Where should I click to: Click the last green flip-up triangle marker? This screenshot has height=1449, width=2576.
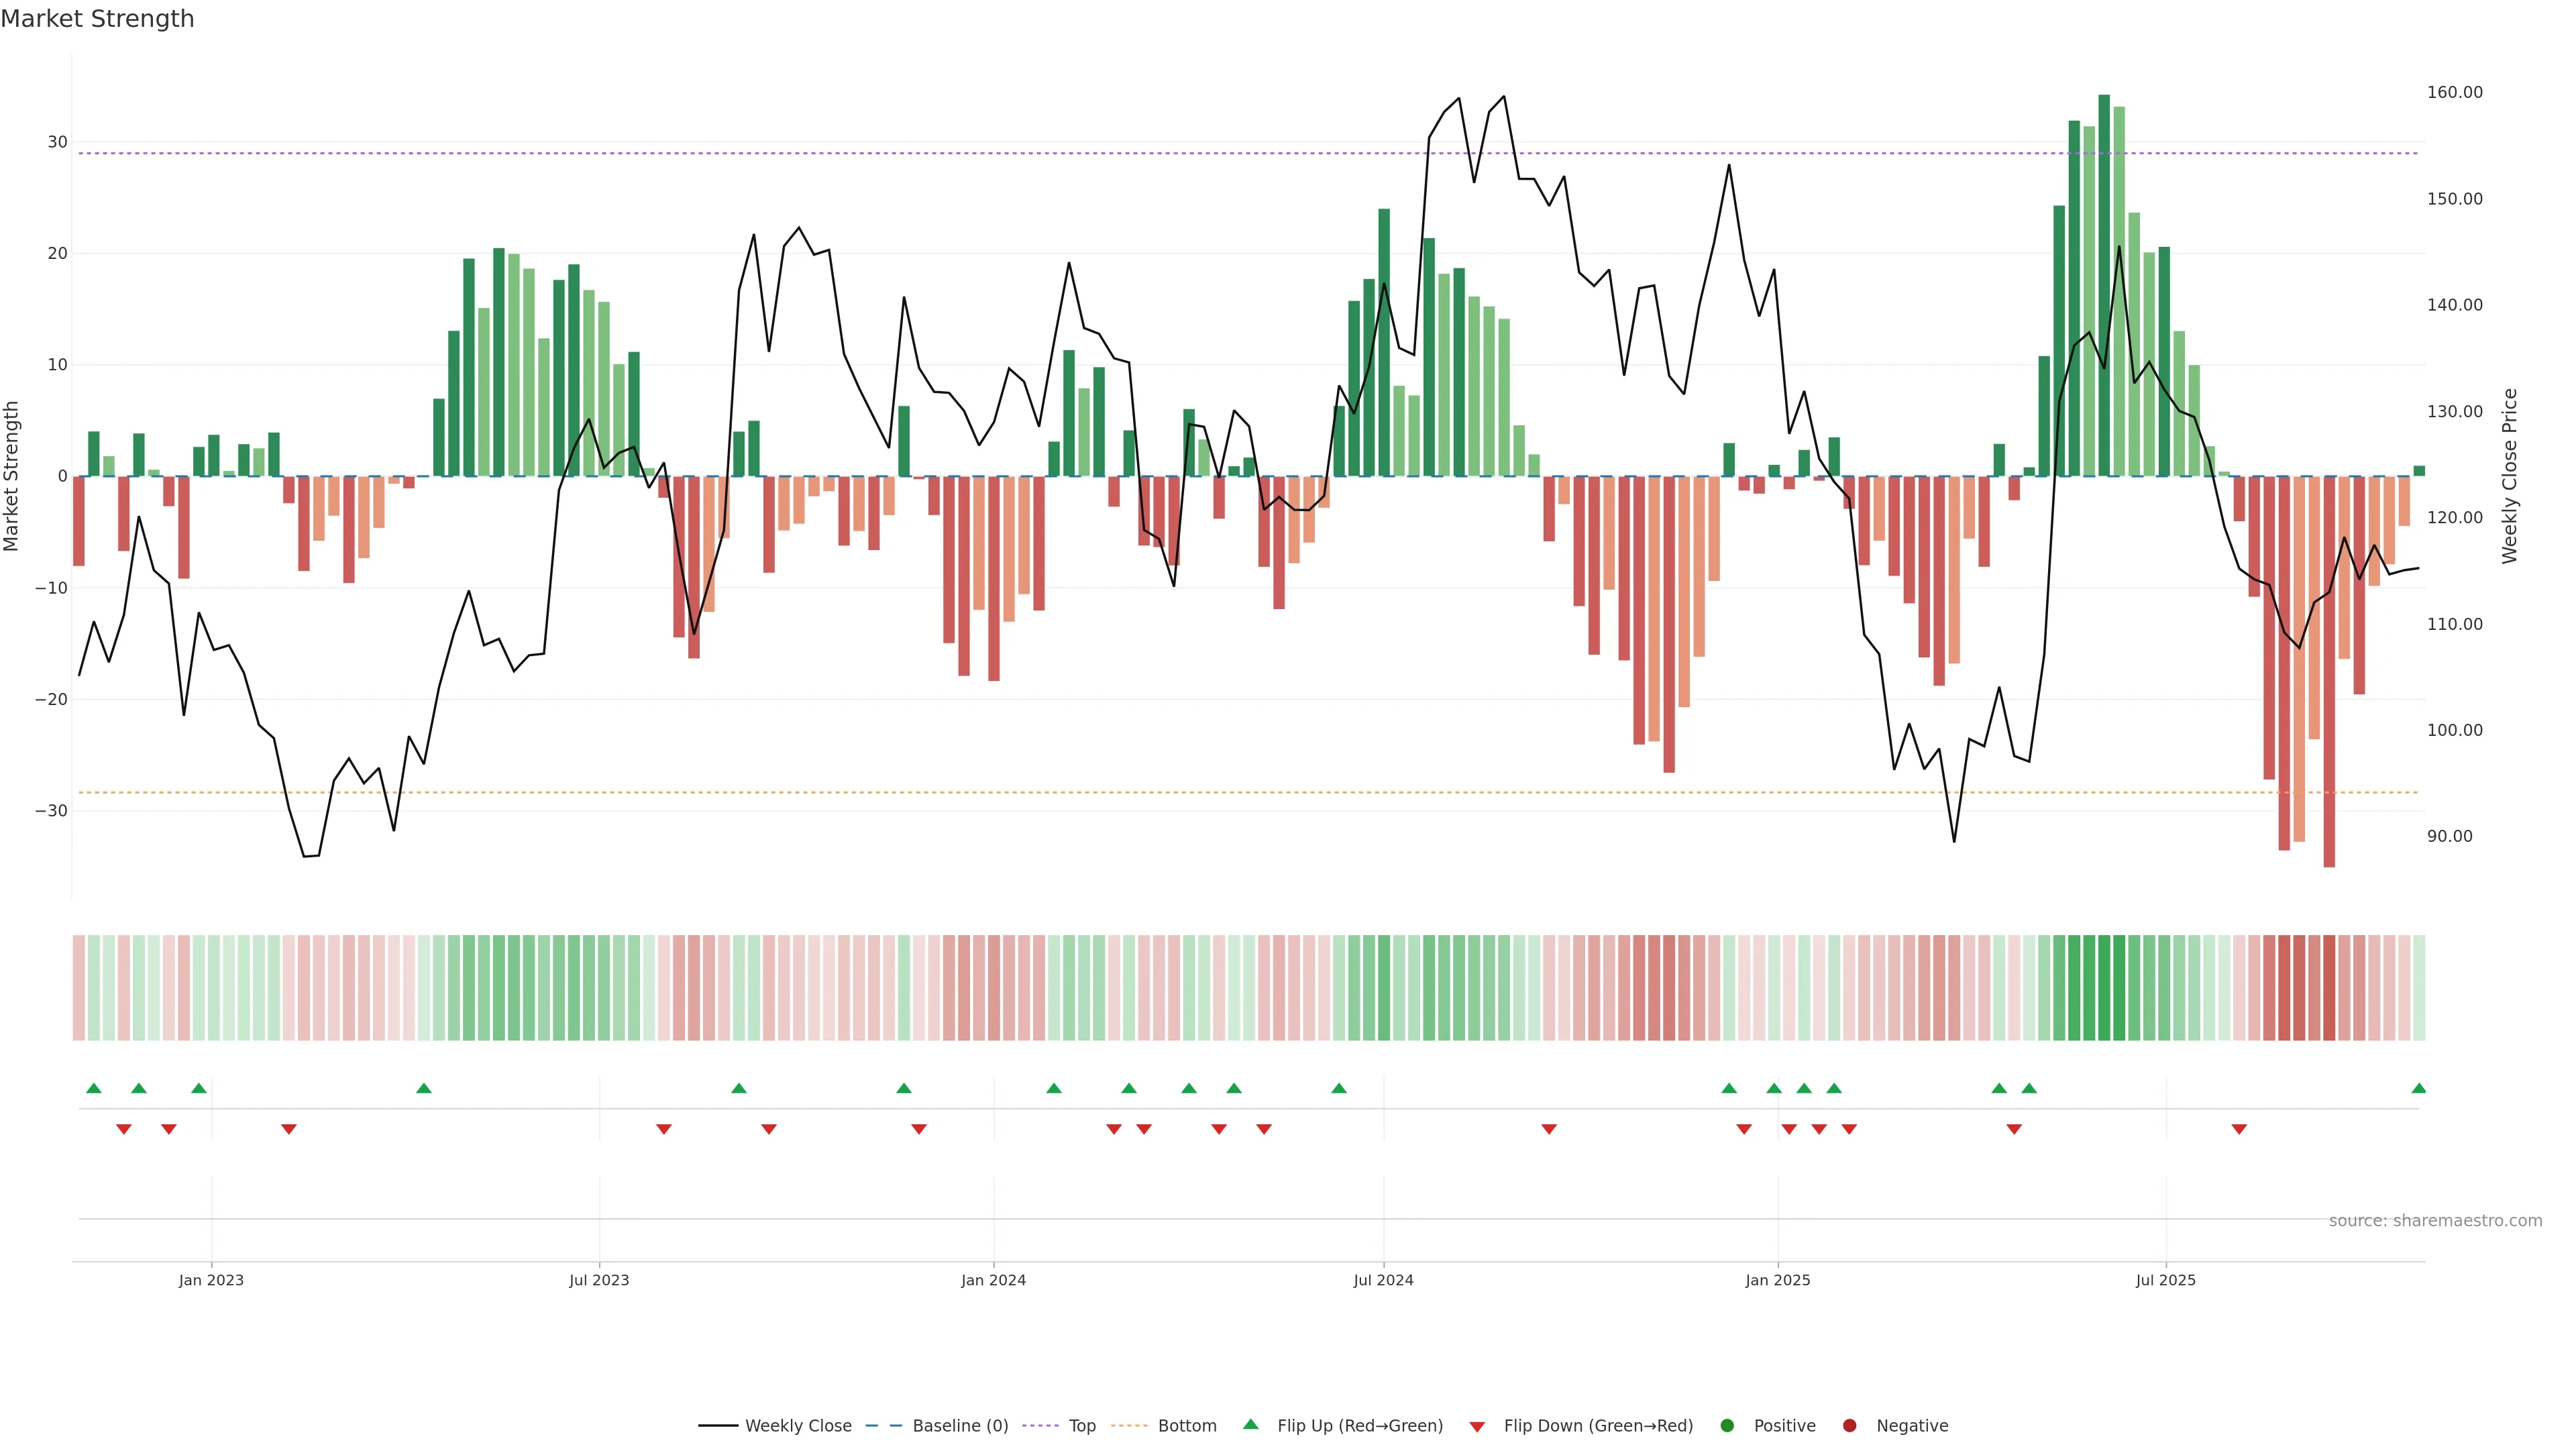2418,1088
